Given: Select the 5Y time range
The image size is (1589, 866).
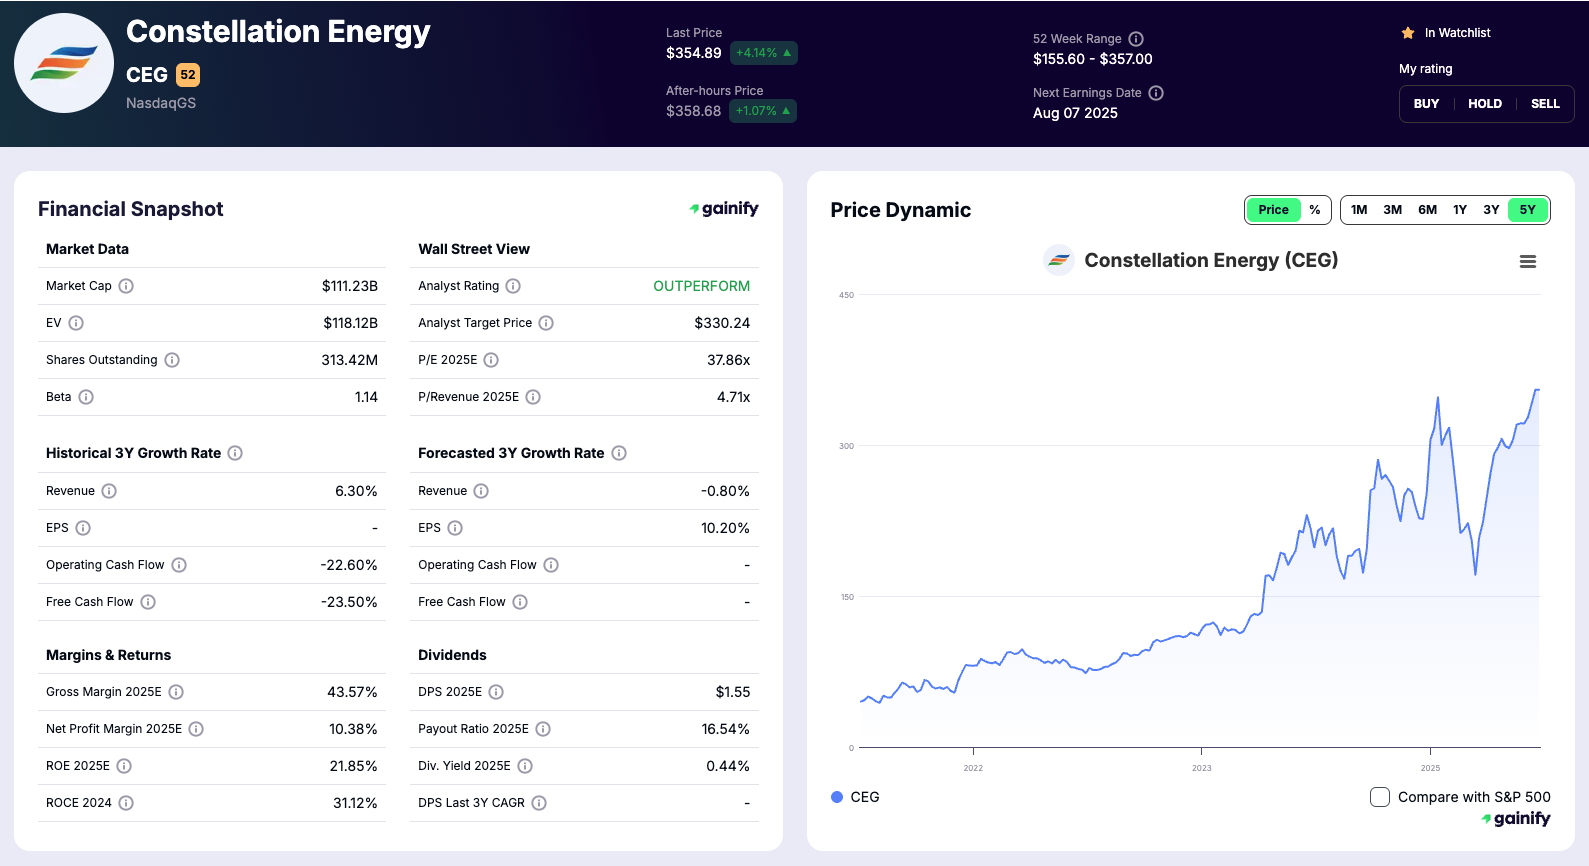Looking at the screenshot, I should pos(1527,210).
